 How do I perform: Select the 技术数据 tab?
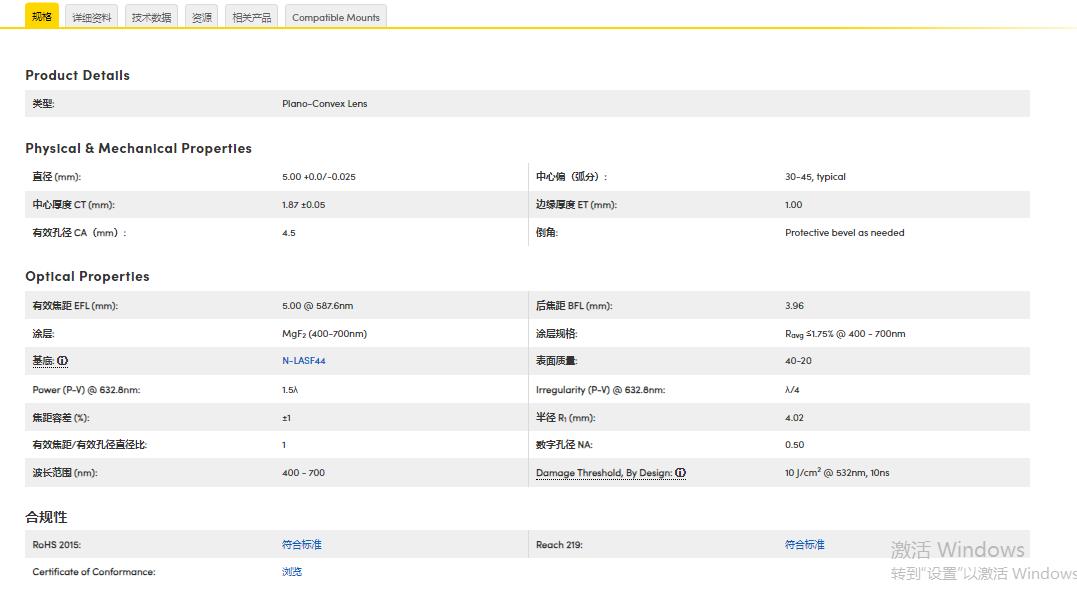pos(152,18)
